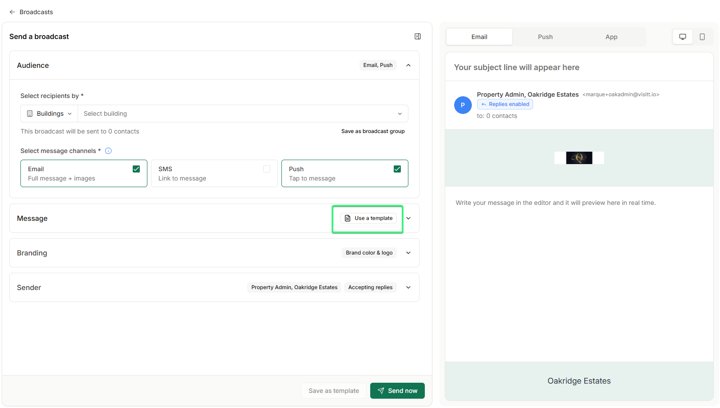This screenshot has height=408, width=720.
Task: Click the Broadcasts breadcrumb link
Action: coord(36,12)
